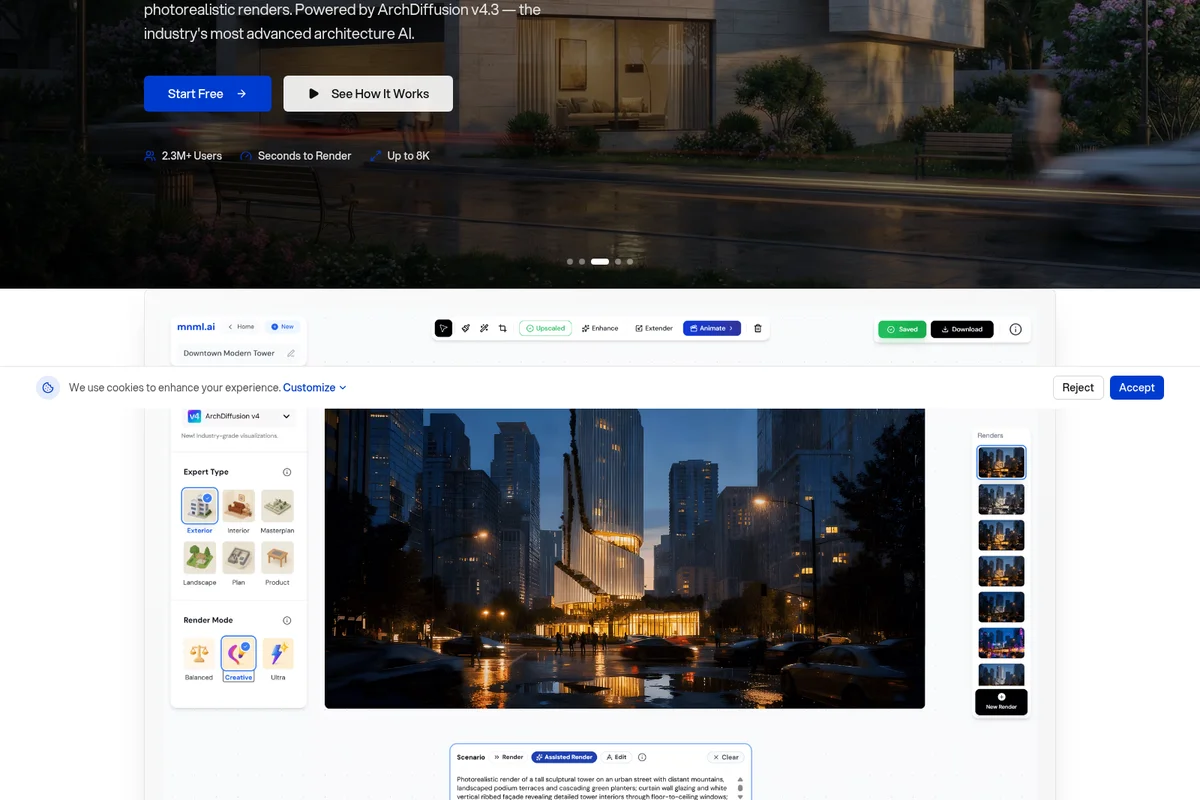Select the arrow selection tool in the toolbar
This screenshot has width=1200, height=800.
pos(444,328)
